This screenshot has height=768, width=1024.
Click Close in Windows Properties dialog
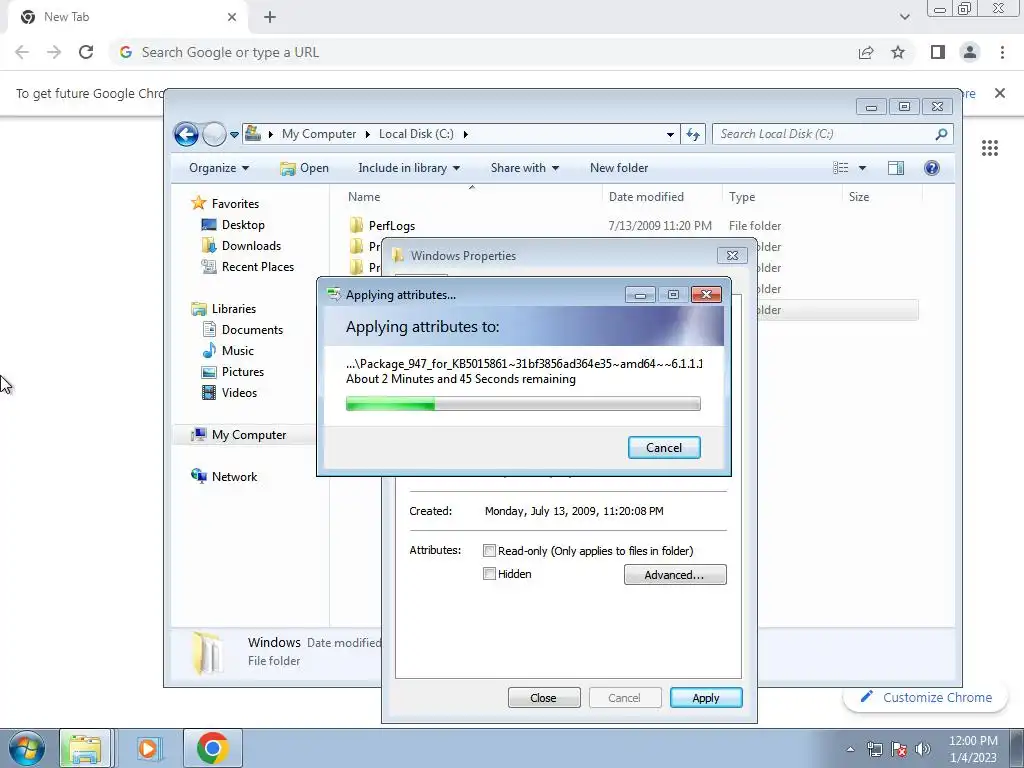coord(543,697)
